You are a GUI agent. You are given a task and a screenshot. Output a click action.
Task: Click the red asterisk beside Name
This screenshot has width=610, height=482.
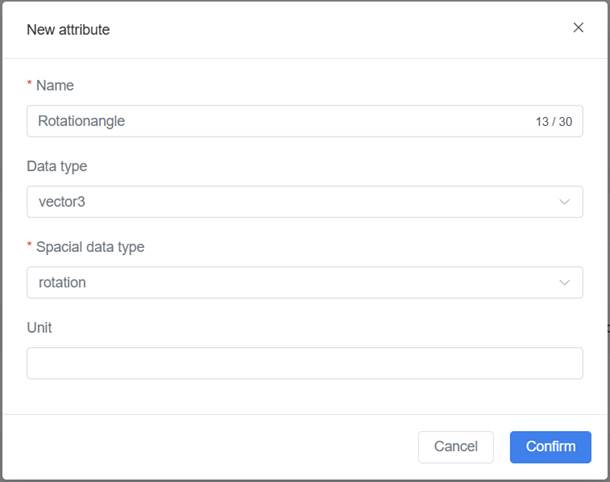[x=29, y=87]
